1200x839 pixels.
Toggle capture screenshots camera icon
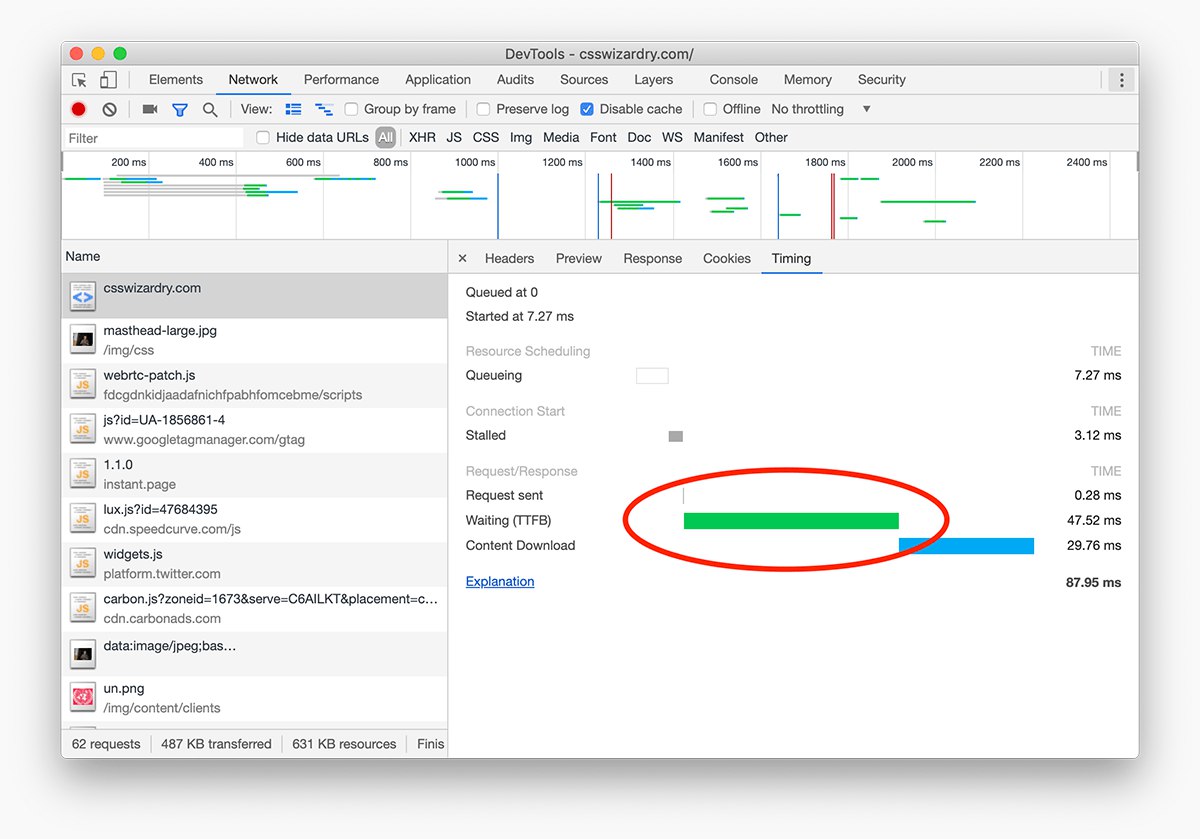pos(150,109)
